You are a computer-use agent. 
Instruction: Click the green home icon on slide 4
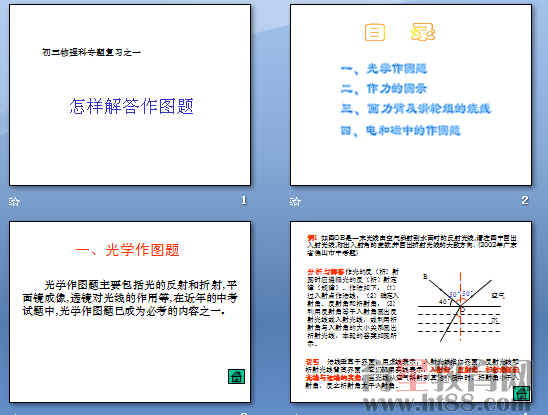(x=521, y=393)
